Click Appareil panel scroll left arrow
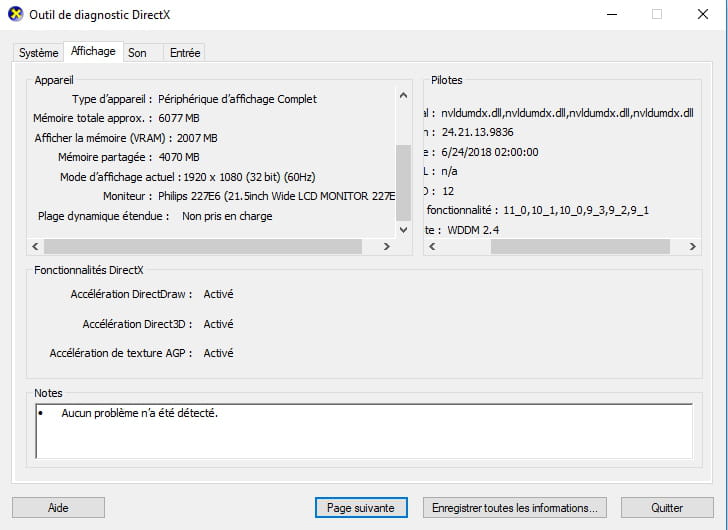728x530 pixels. [35, 246]
